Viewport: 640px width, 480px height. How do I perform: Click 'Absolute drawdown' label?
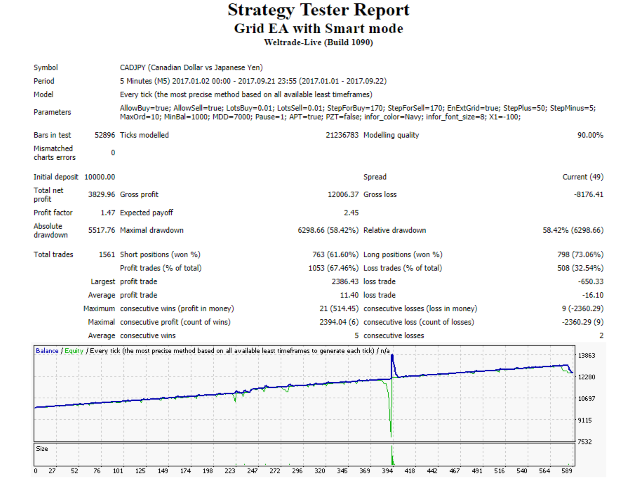tap(51, 231)
